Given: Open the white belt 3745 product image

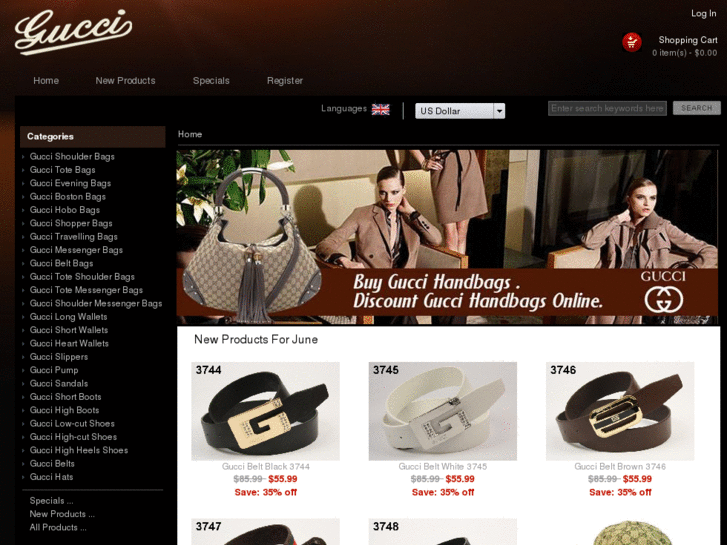Looking at the screenshot, I should [442, 411].
